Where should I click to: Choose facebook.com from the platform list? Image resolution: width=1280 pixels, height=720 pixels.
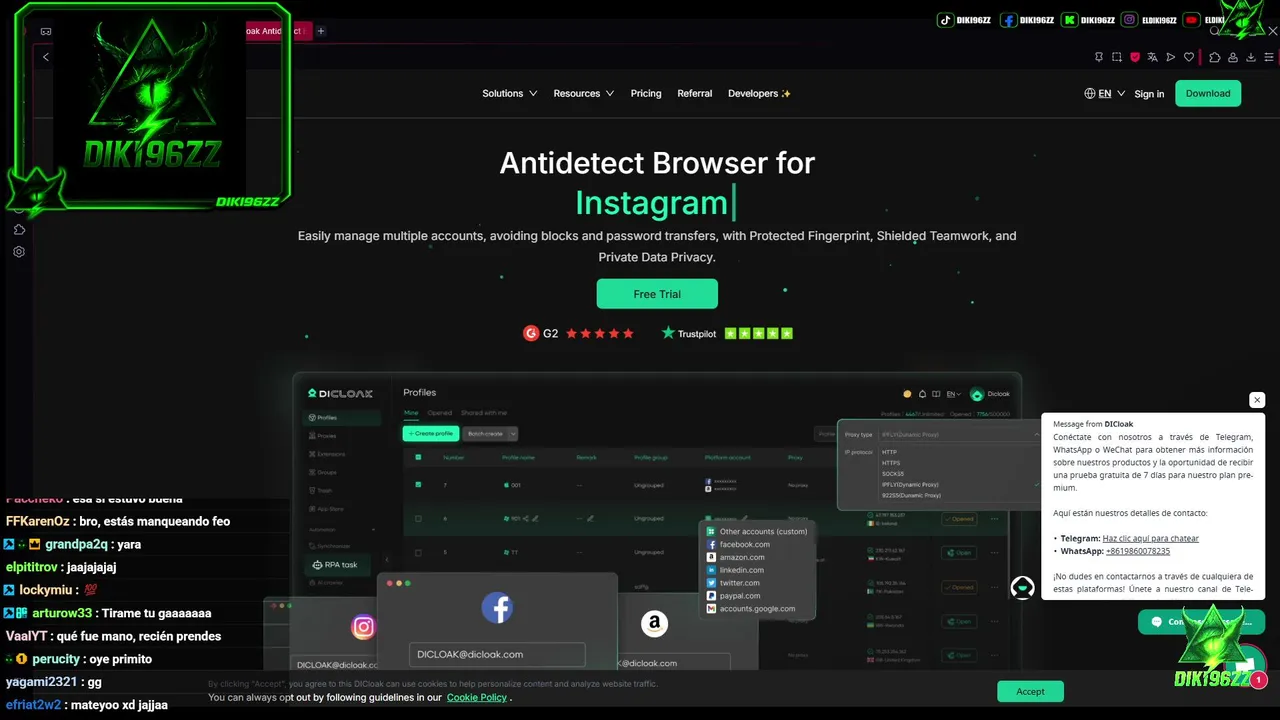(x=745, y=544)
